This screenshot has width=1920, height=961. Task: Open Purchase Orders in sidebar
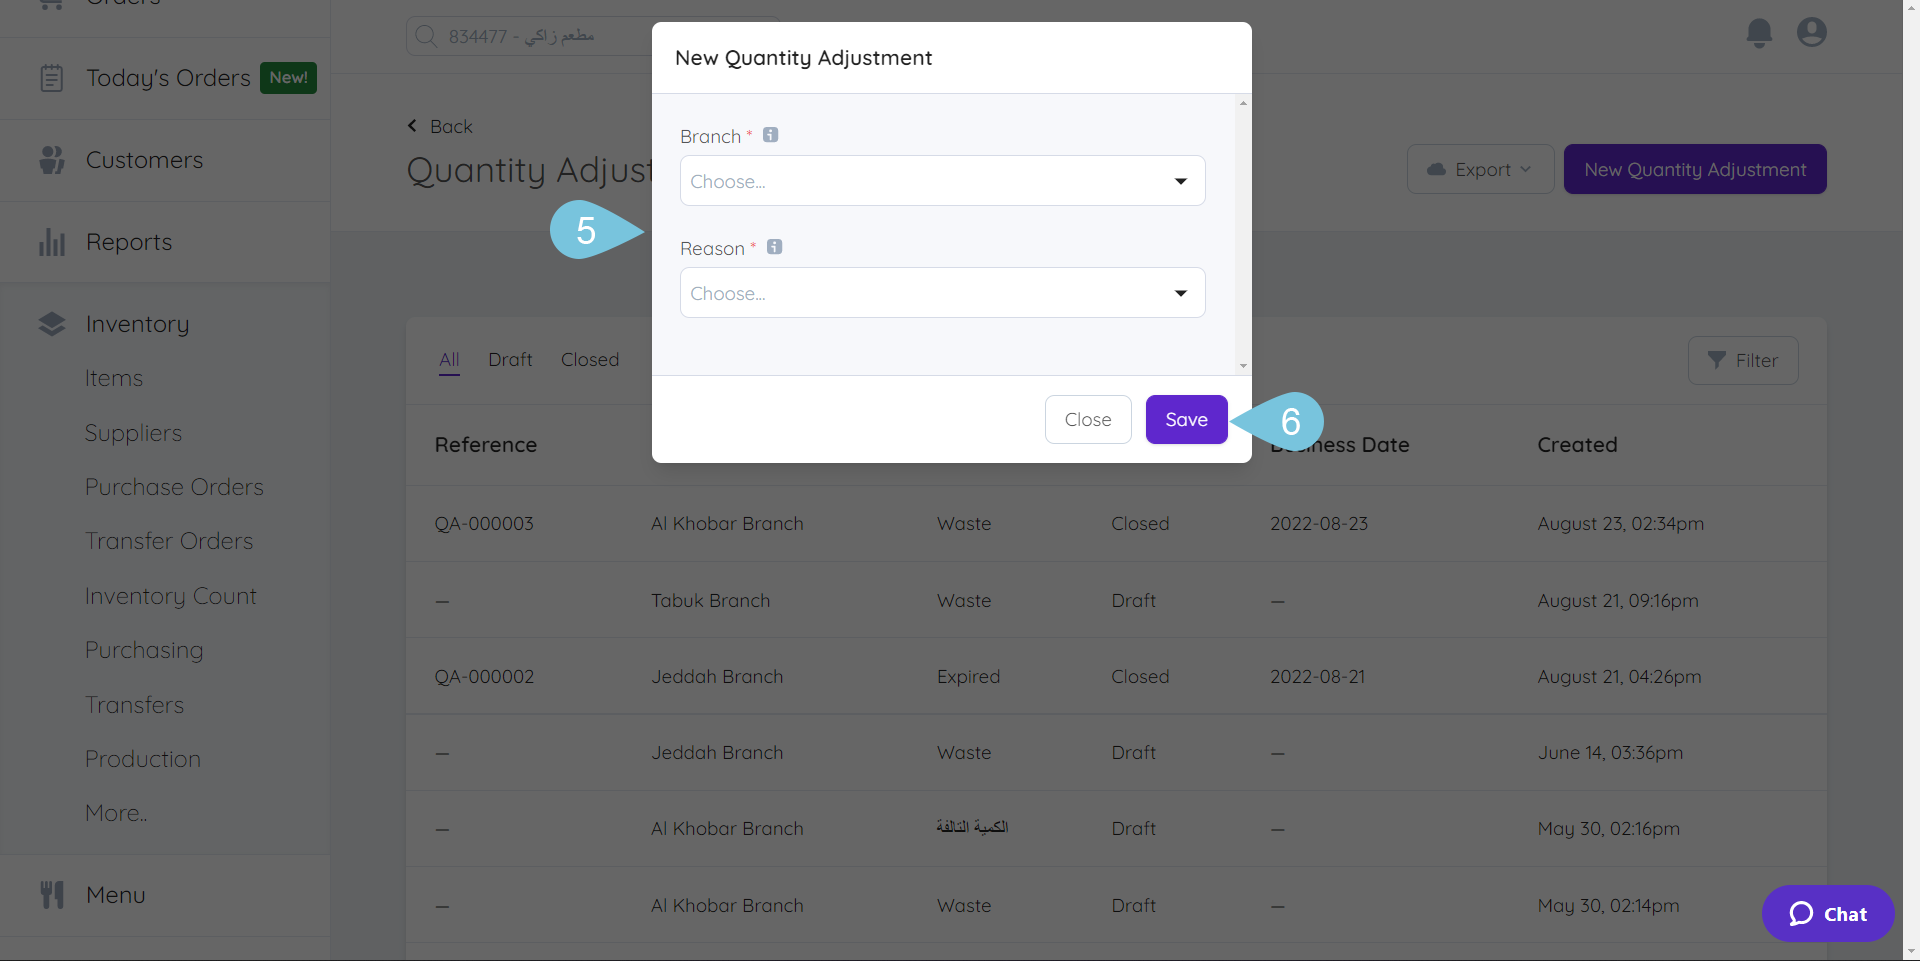point(174,487)
